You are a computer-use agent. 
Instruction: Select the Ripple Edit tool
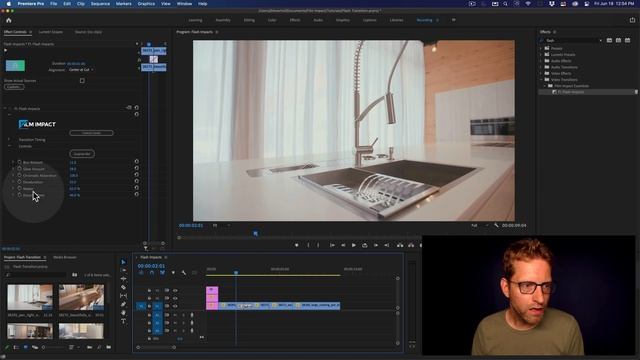123,279
